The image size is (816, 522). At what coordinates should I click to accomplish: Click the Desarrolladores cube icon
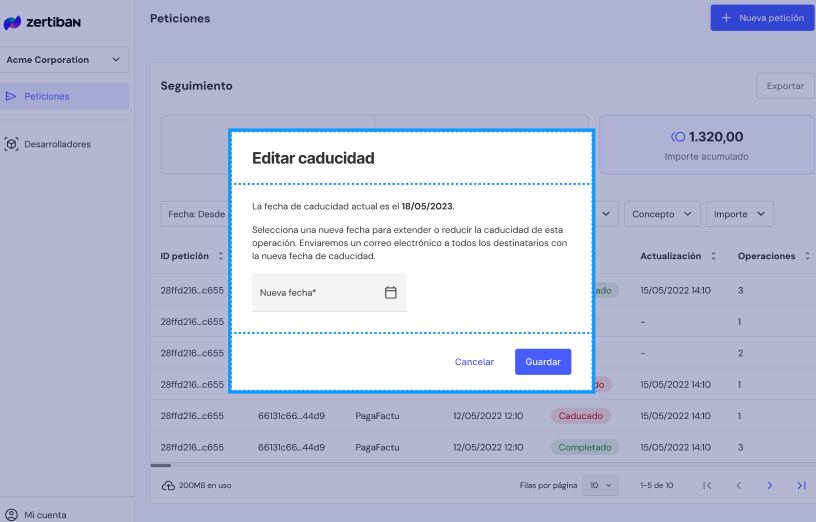pyautogui.click(x=12, y=144)
